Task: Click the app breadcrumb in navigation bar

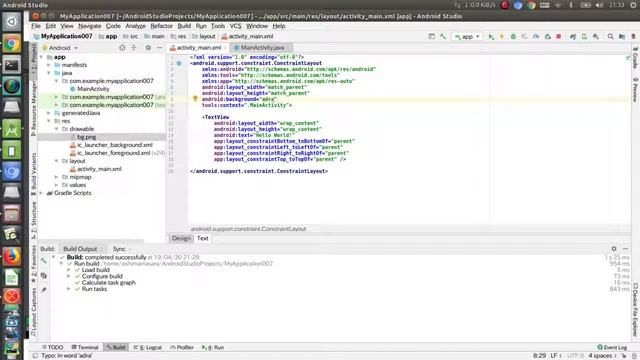Action: tap(108, 36)
